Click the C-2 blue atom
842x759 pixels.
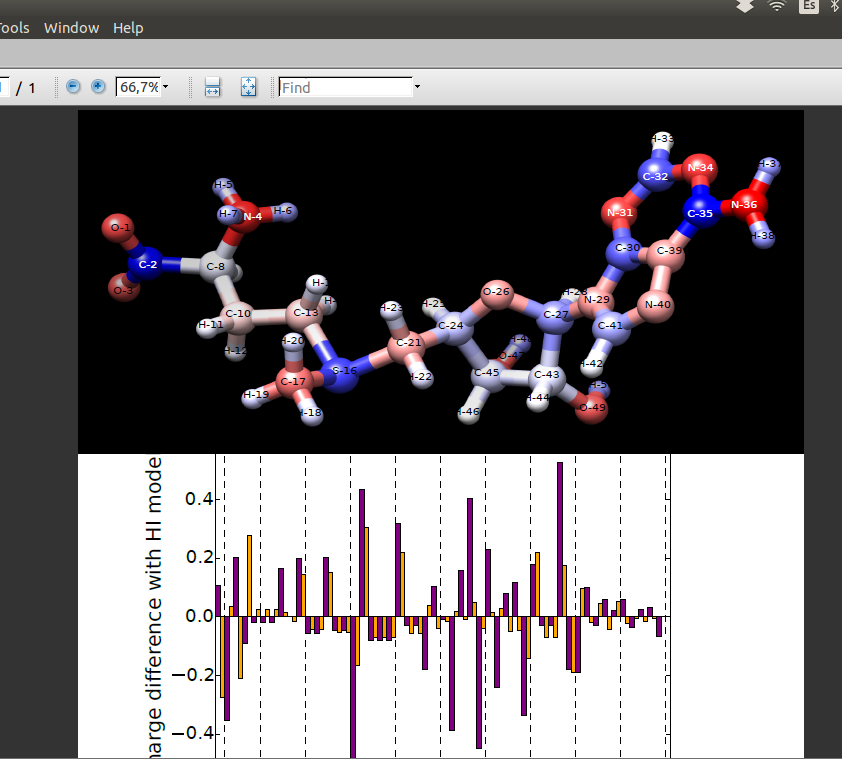click(x=147, y=264)
